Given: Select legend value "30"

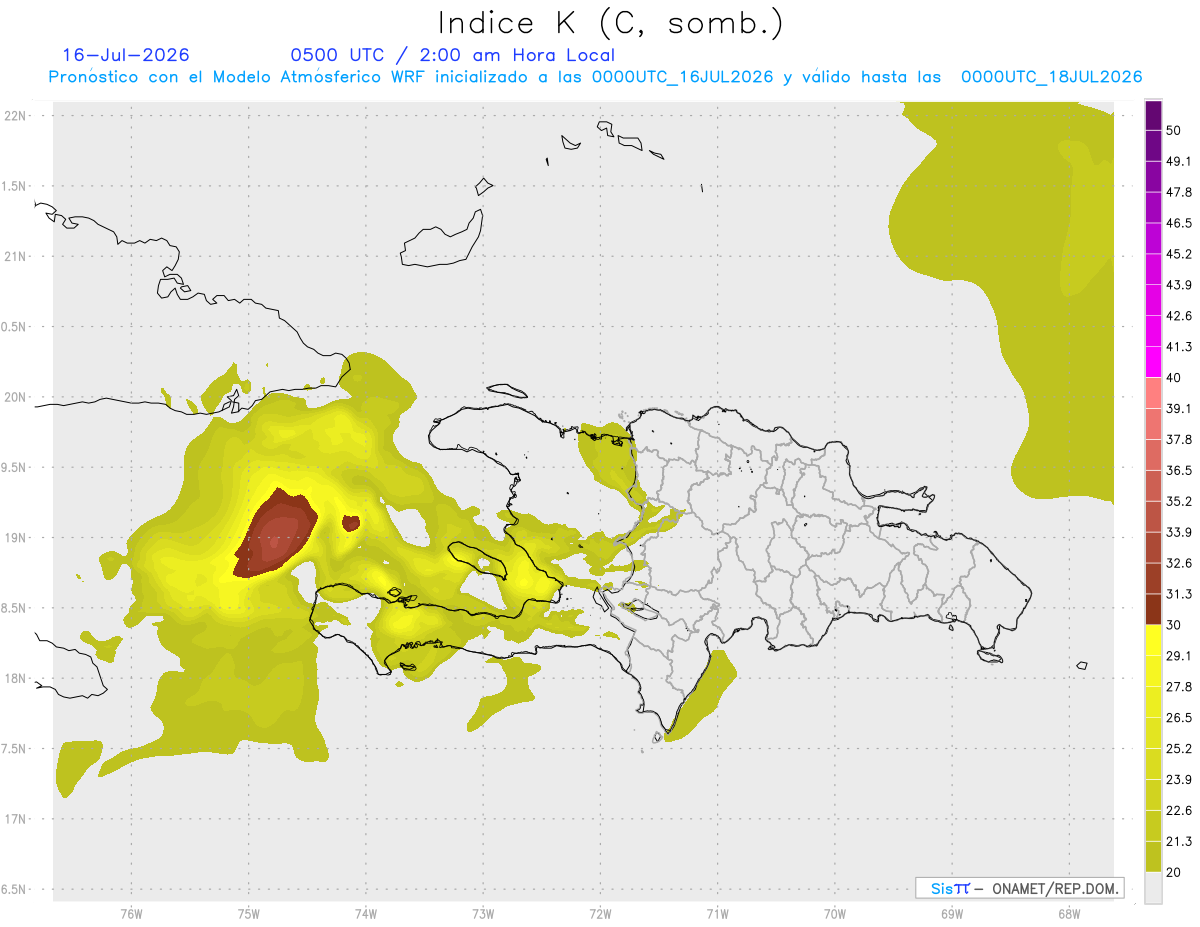Looking at the screenshot, I should pos(1174,625).
